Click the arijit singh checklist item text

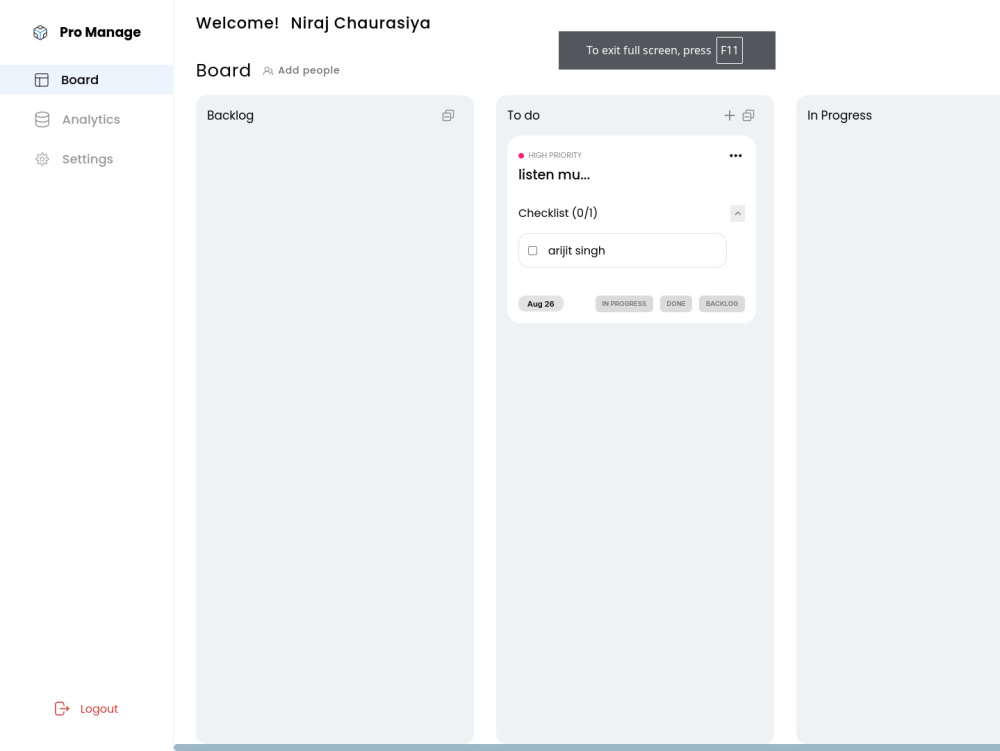point(577,251)
